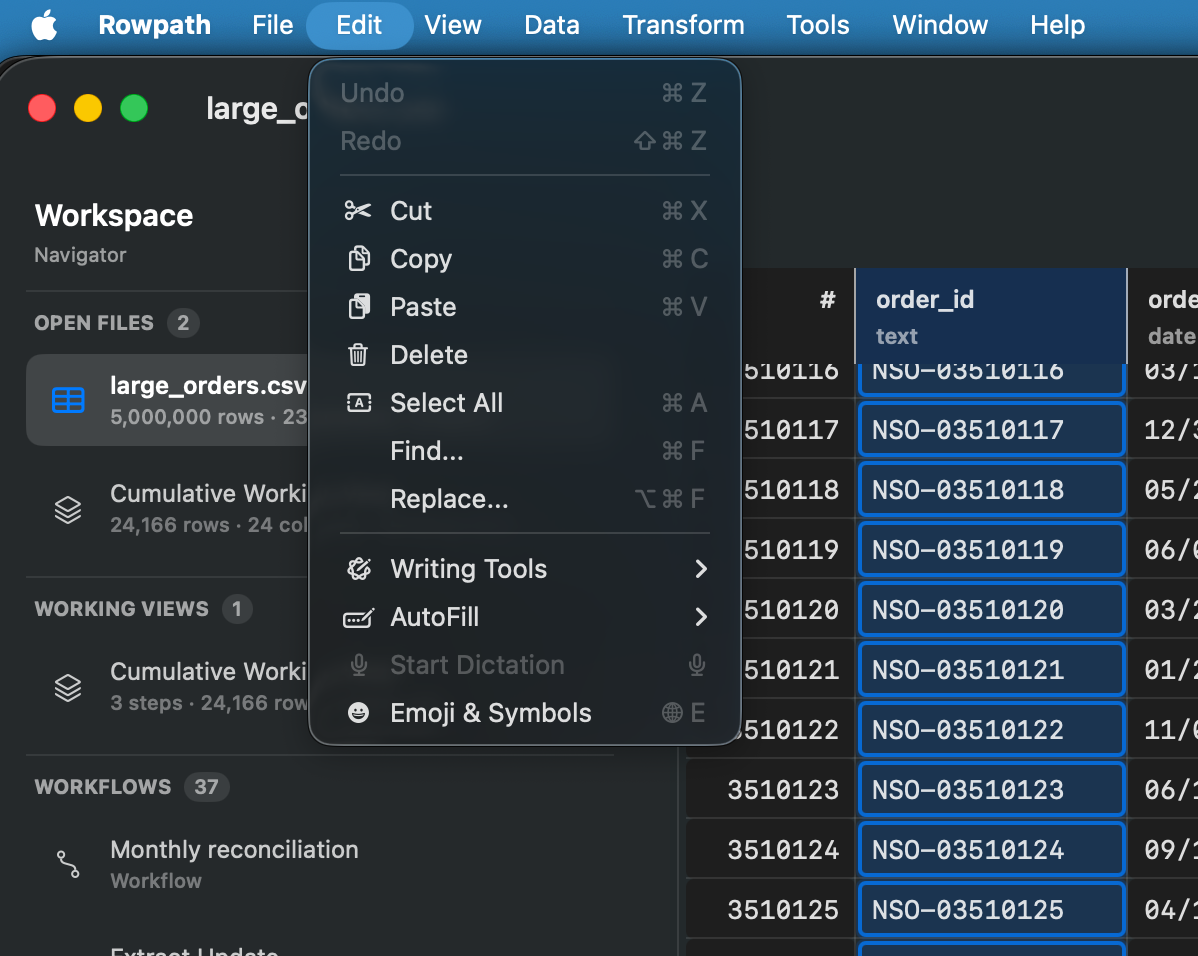
Task: Select cell NSO-03510125
Action: tap(992, 909)
